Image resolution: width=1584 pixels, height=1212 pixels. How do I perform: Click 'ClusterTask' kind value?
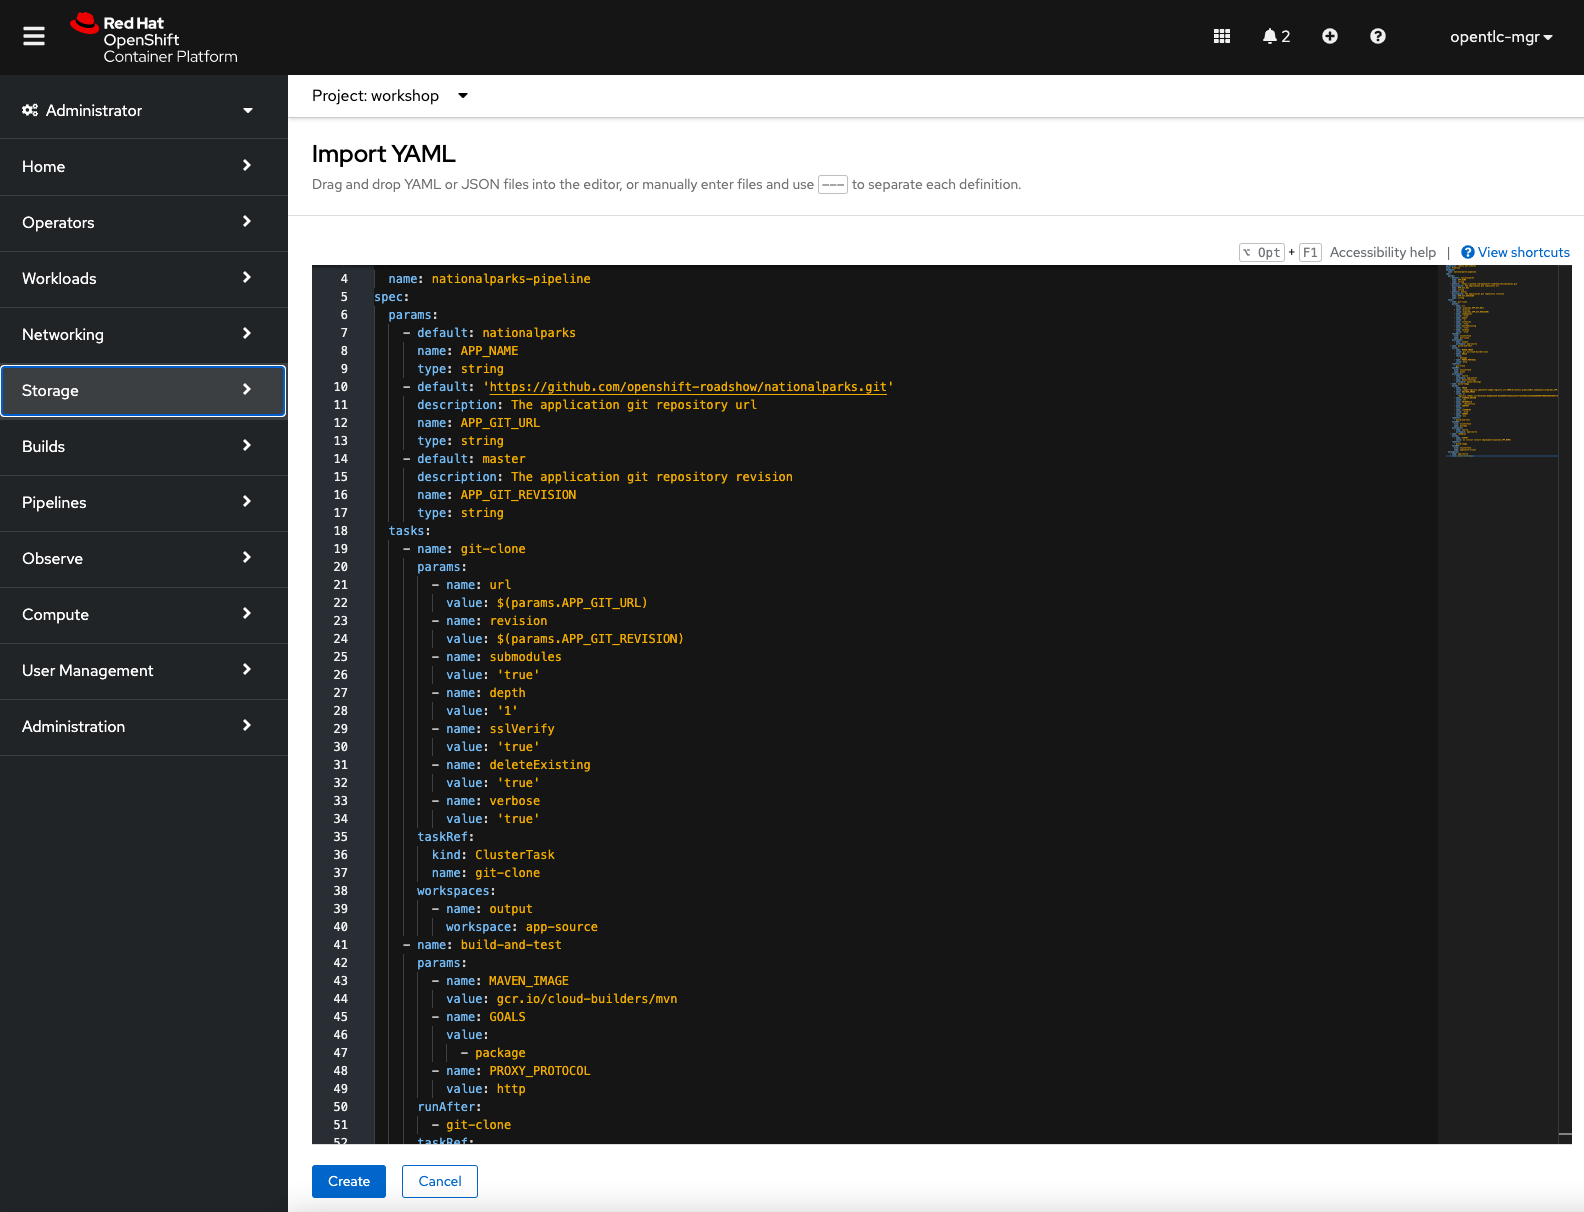click(x=515, y=855)
